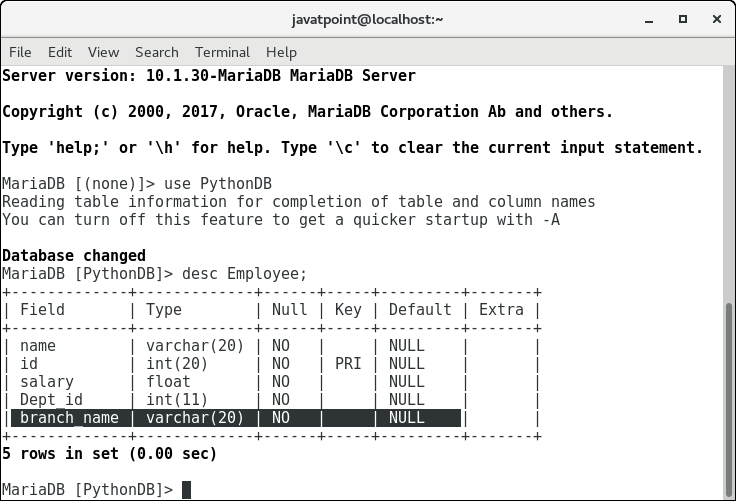Click the javatpoint@localhost title bar

click(367, 19)
